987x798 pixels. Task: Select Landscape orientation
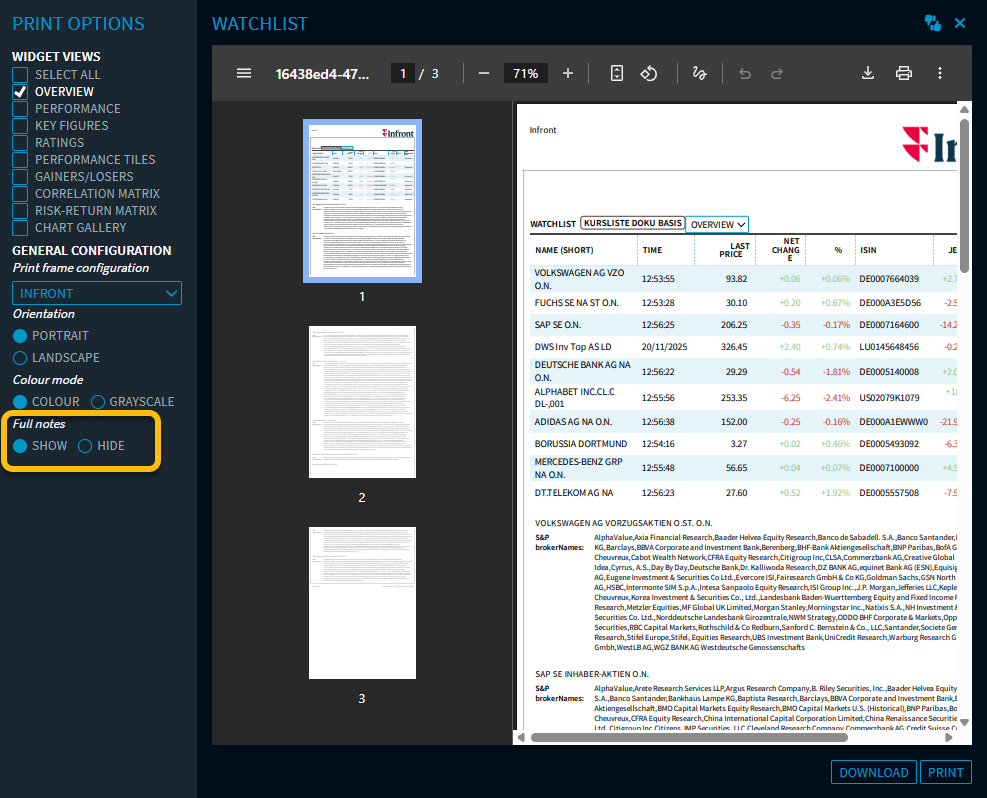point(20,358)
